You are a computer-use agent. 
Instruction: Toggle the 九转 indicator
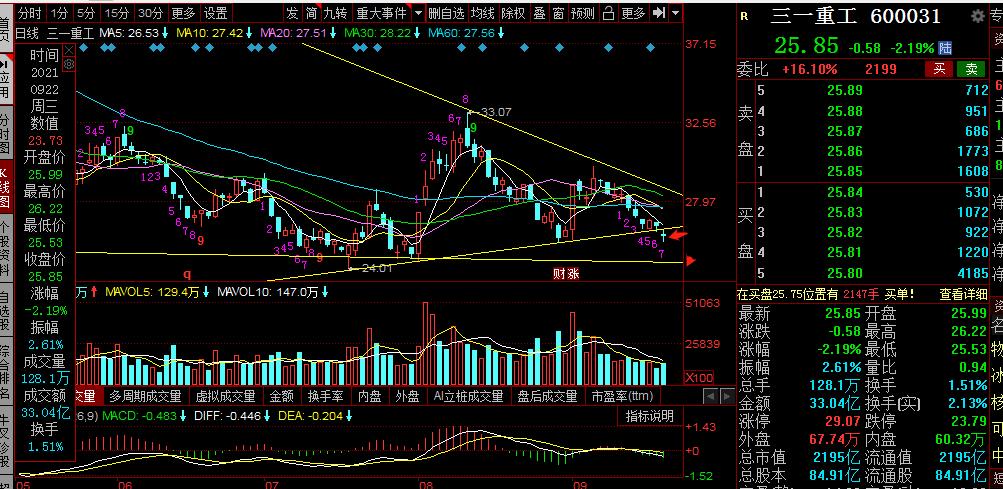click(336, 13)
